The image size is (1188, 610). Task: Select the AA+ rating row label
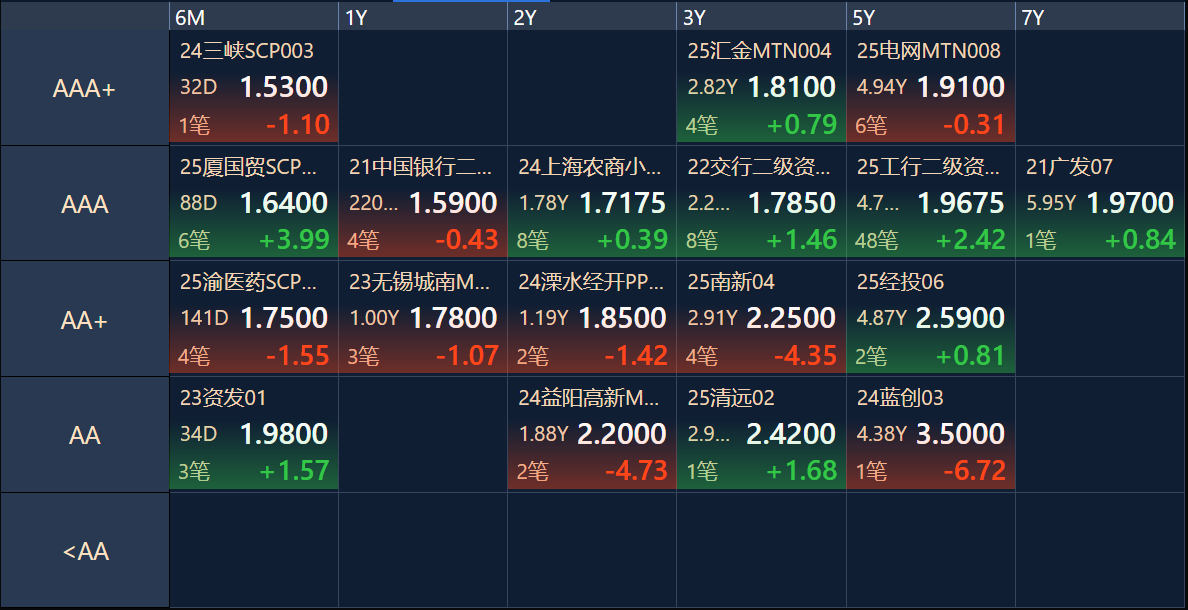click(84, 320)
